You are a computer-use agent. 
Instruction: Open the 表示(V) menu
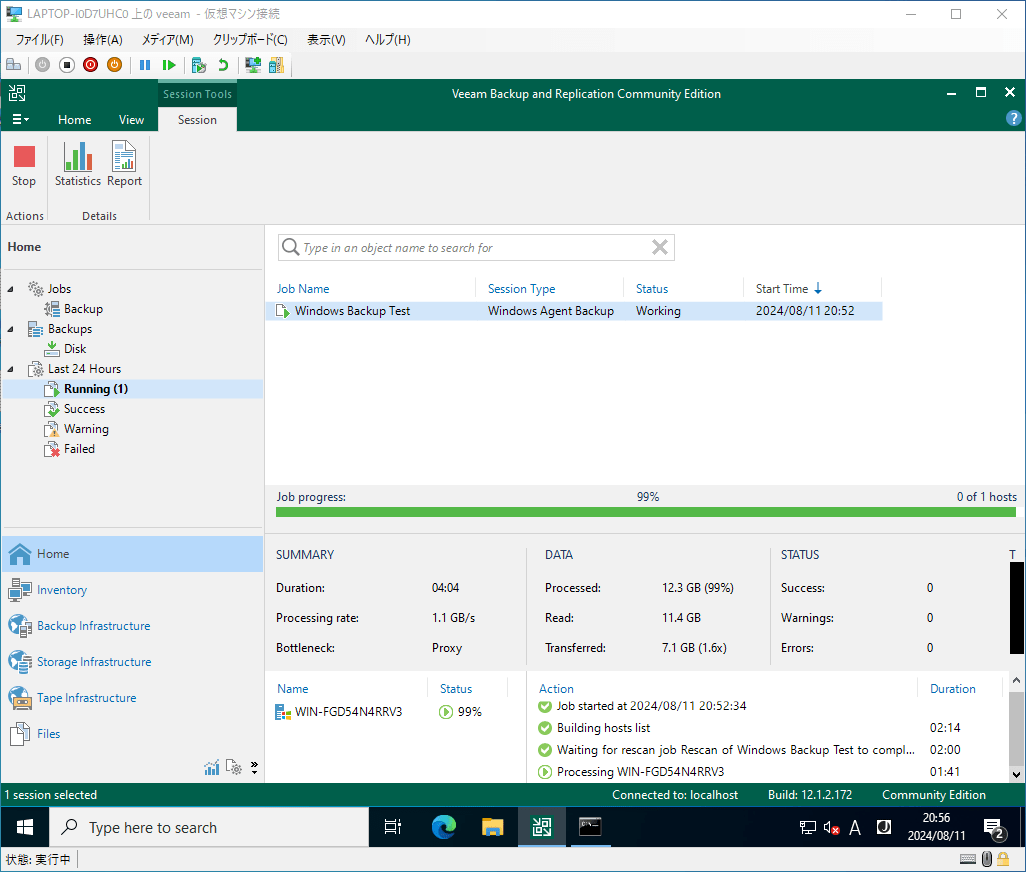click(326, 40)
